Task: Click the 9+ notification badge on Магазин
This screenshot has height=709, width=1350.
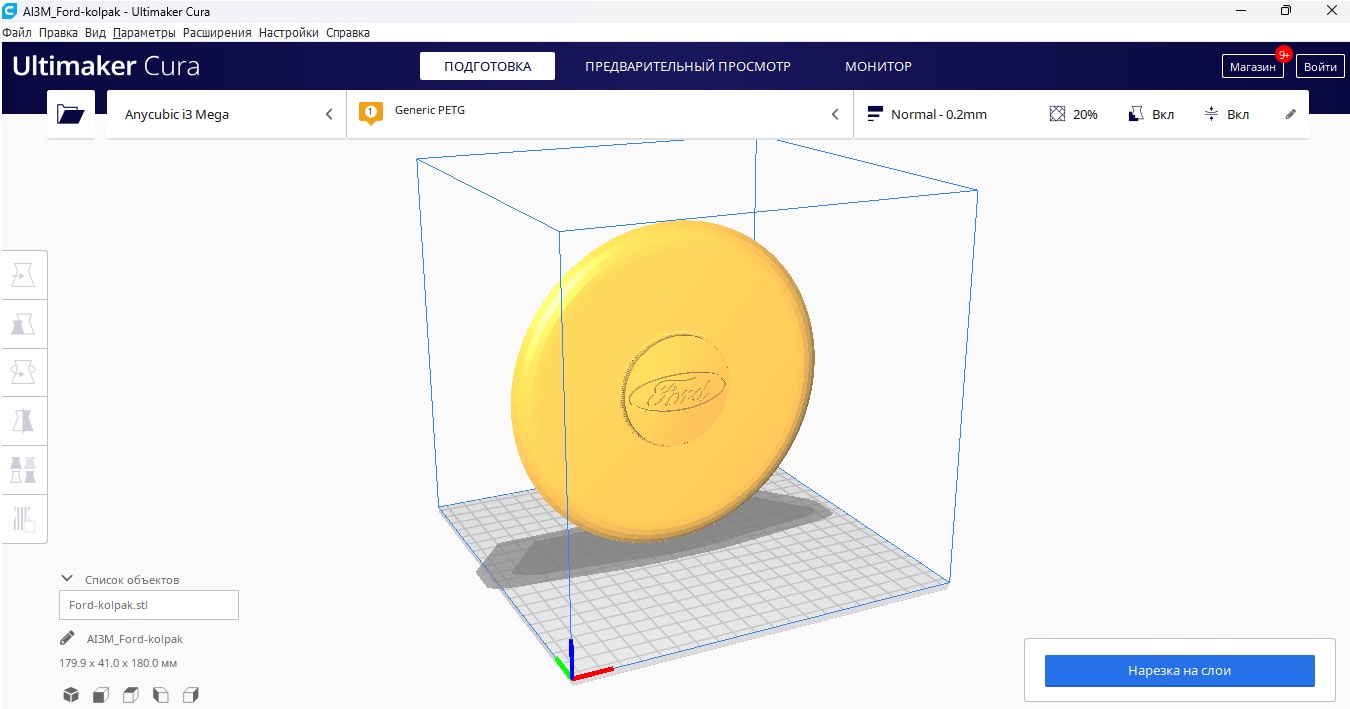Action: [x=1284, y=54]
